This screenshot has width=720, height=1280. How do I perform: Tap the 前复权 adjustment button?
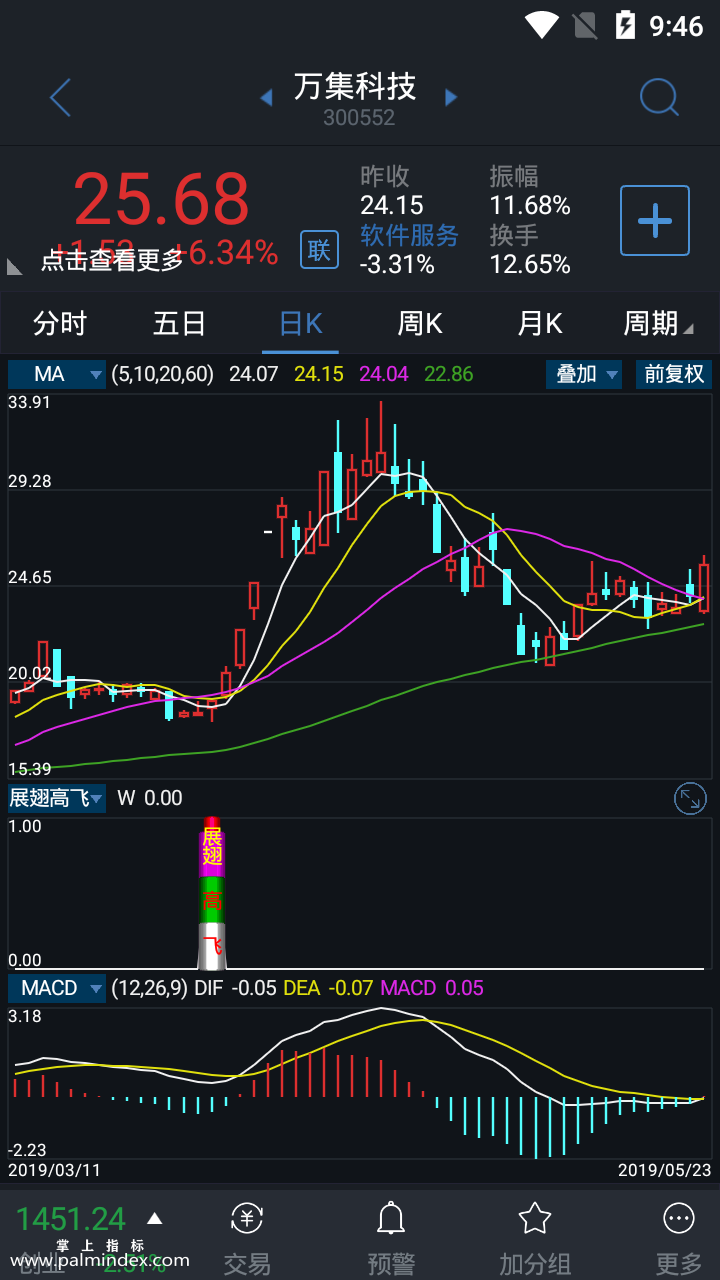click(674, 374)
